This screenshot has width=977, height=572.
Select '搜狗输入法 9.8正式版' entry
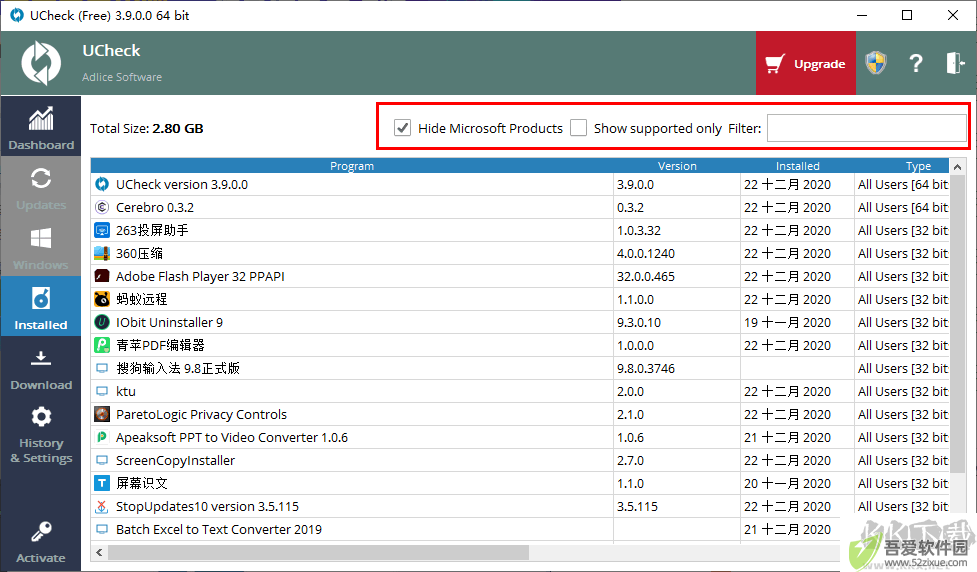[178, 368]
